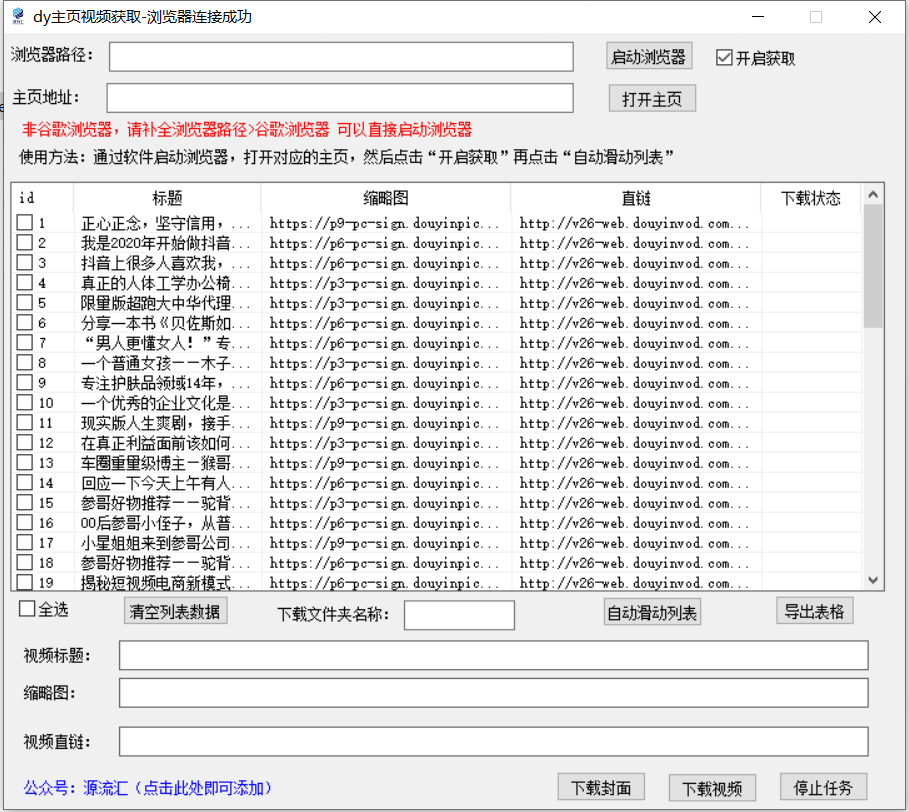Close the window
Image resolution: width=909 pixels, height=812 pixels.
click(x=875, y=17)
